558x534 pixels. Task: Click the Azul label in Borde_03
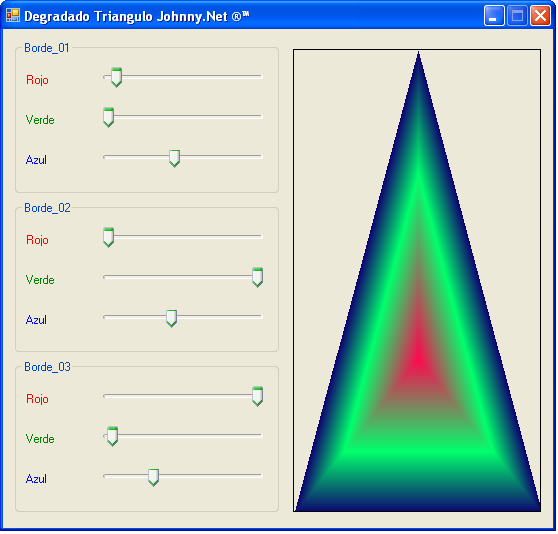[36, 479]
